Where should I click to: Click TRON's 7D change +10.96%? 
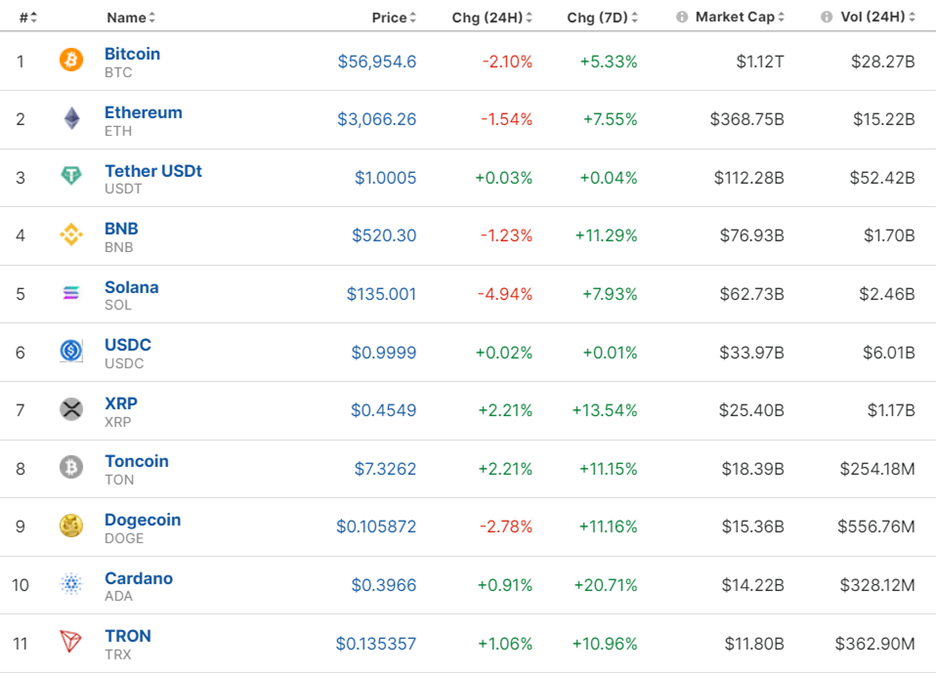(605, 644)
